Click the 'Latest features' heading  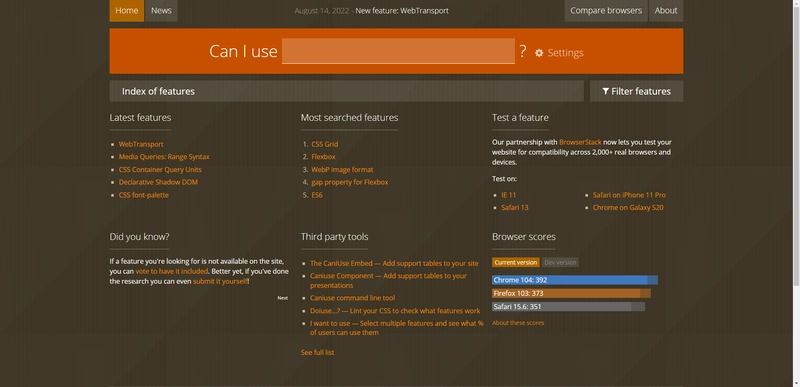[140, 118]
